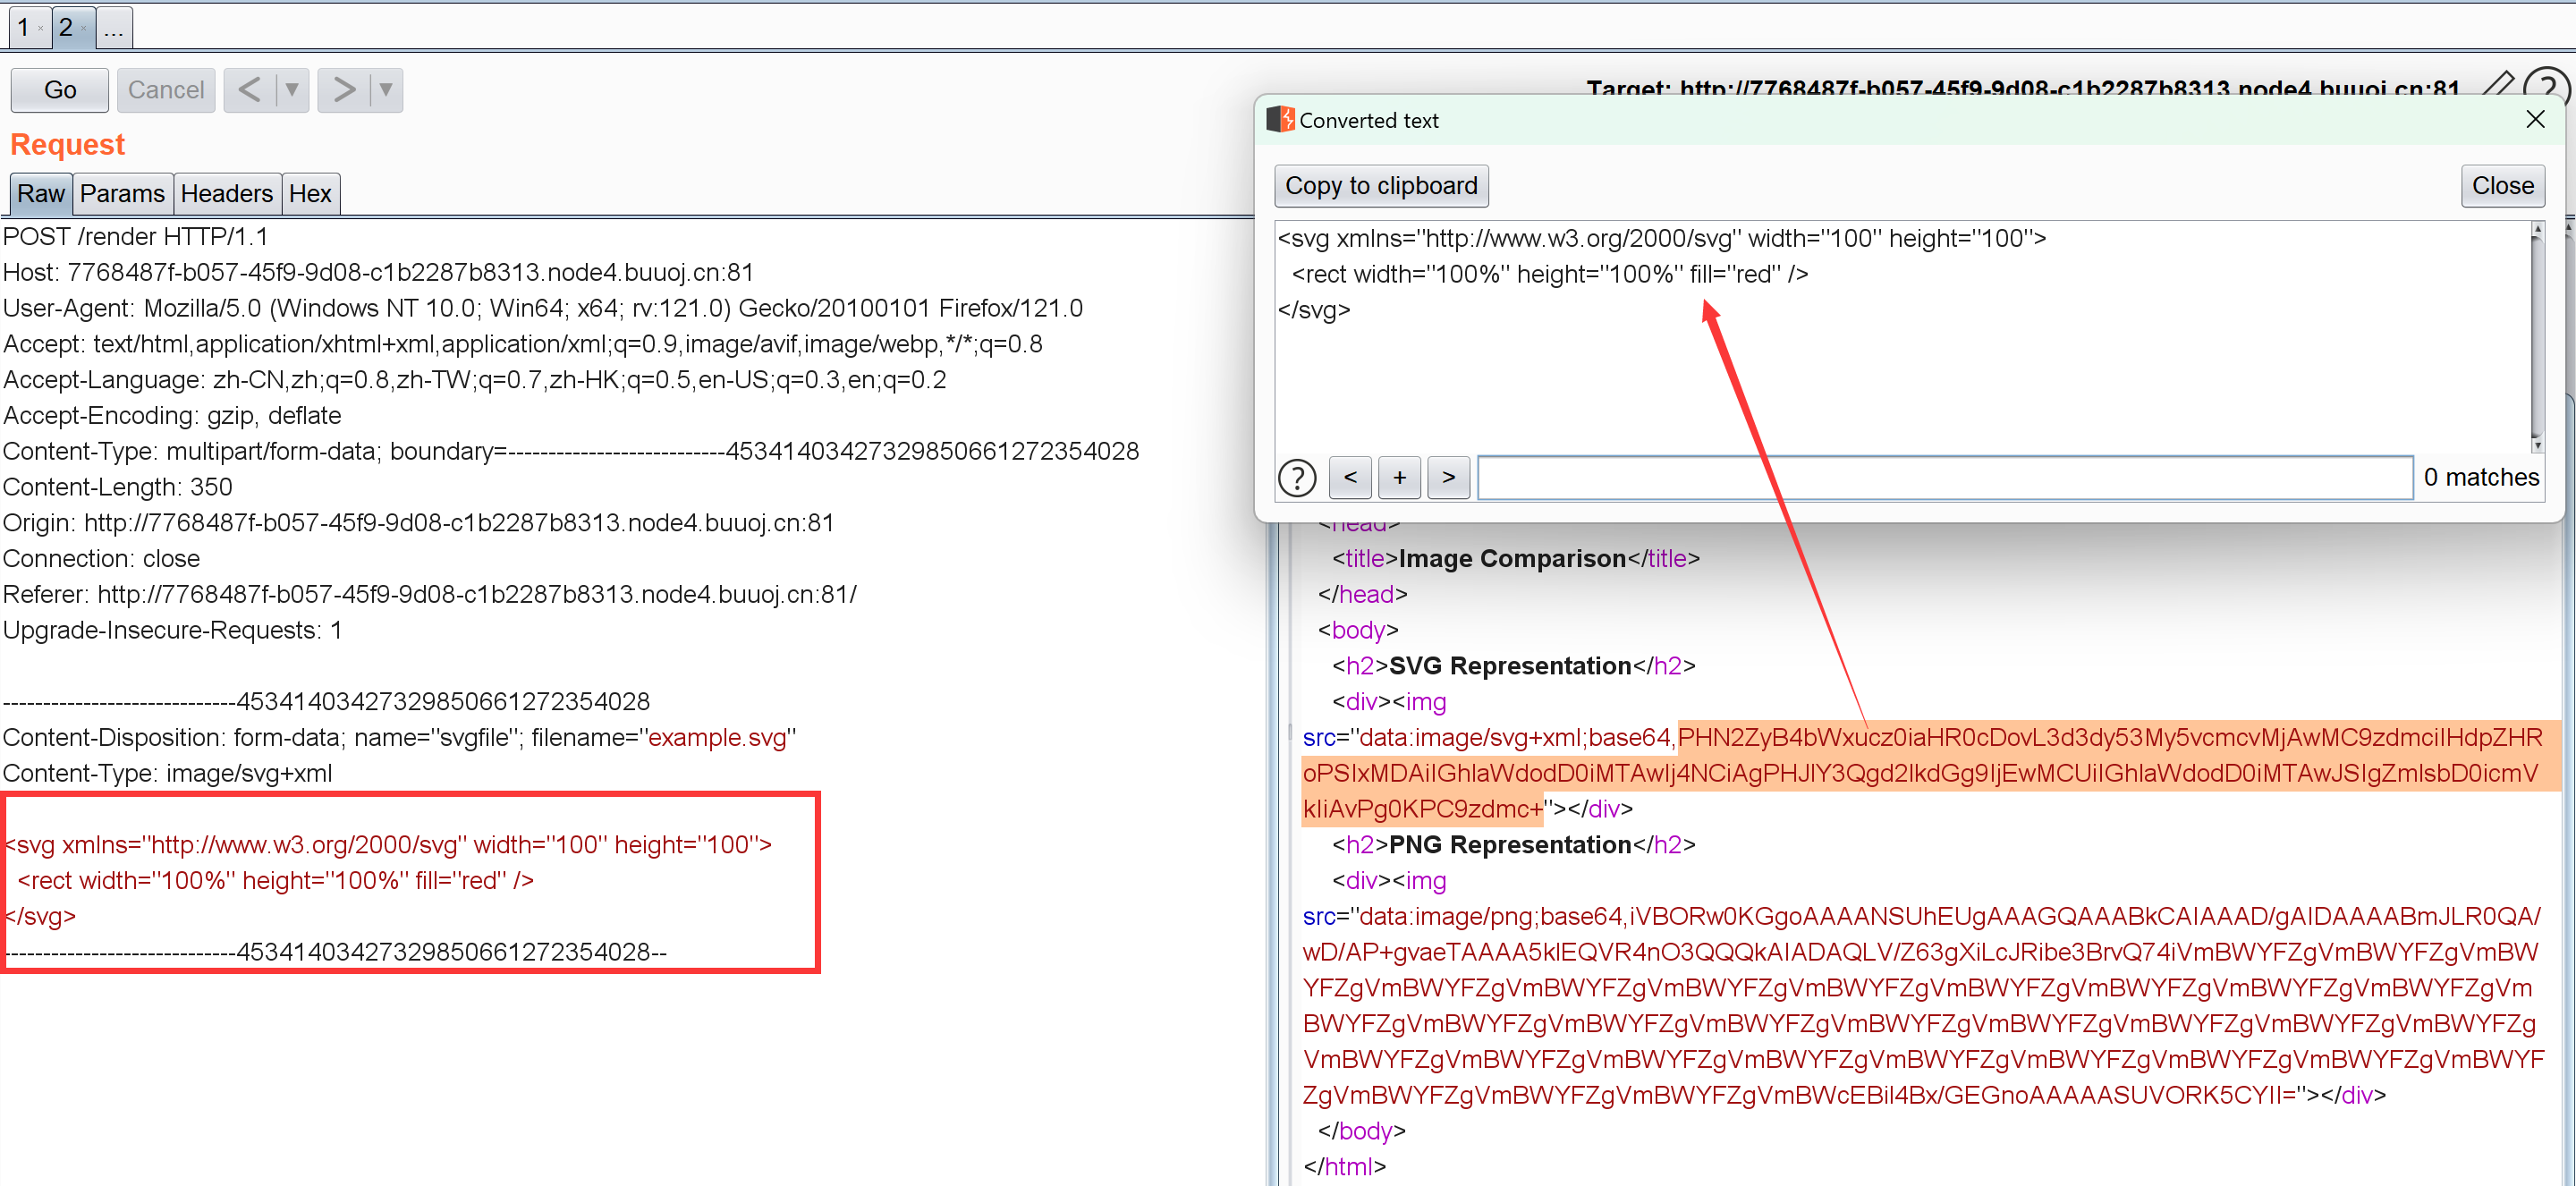Click the search decrement minus button

pos(1349,477)
